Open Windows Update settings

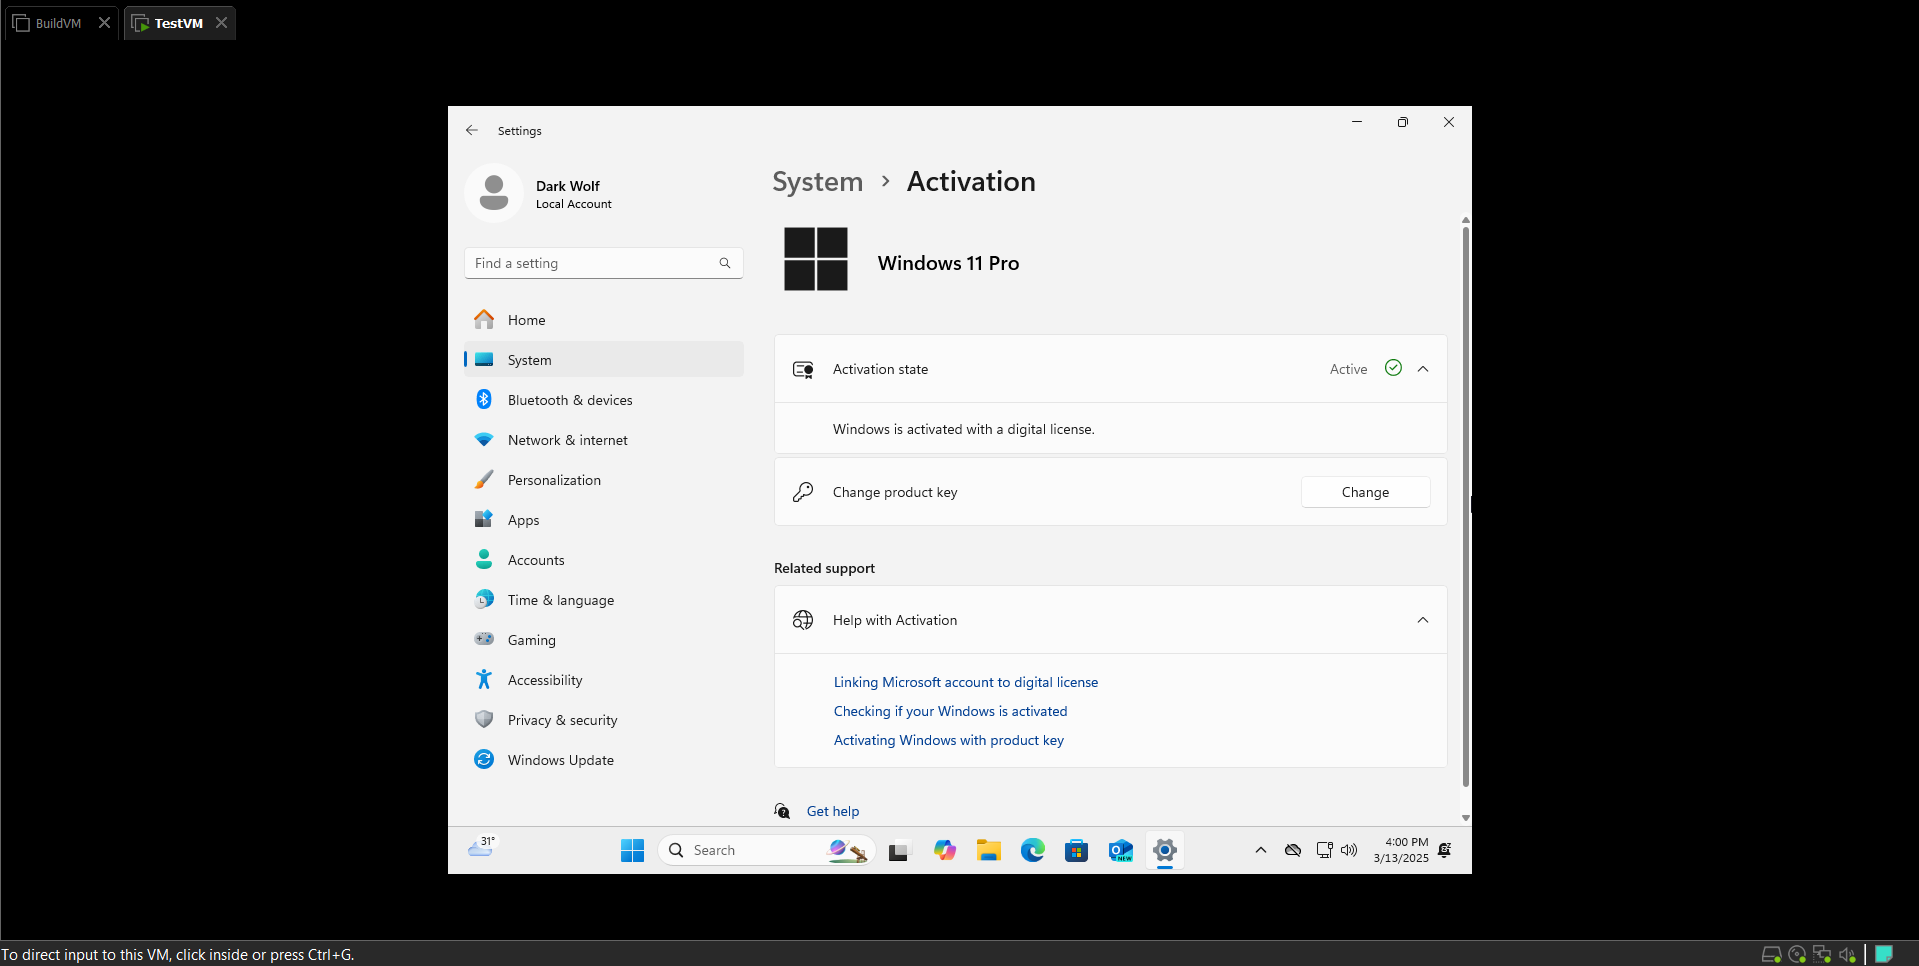[604, 760]
